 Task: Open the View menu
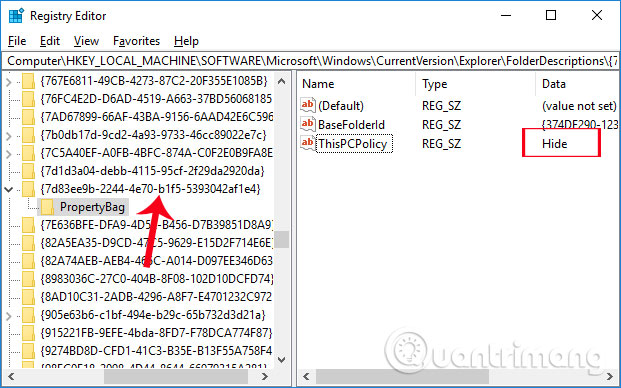86,41
